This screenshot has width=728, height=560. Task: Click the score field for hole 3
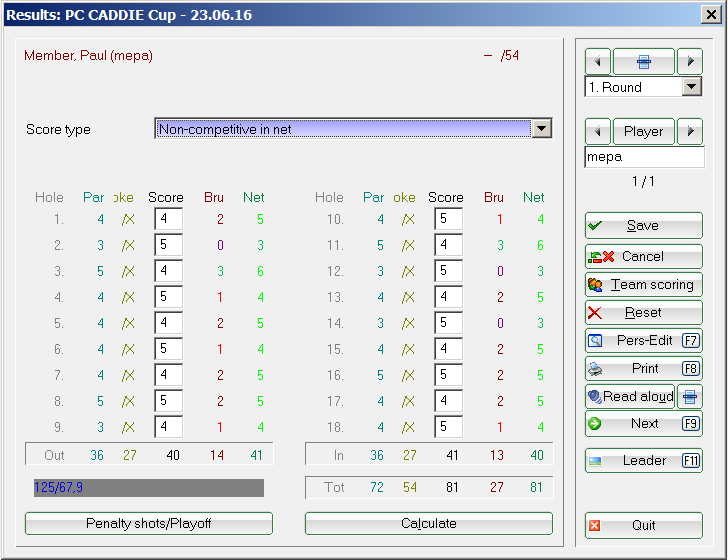click(x=169, y=271)
